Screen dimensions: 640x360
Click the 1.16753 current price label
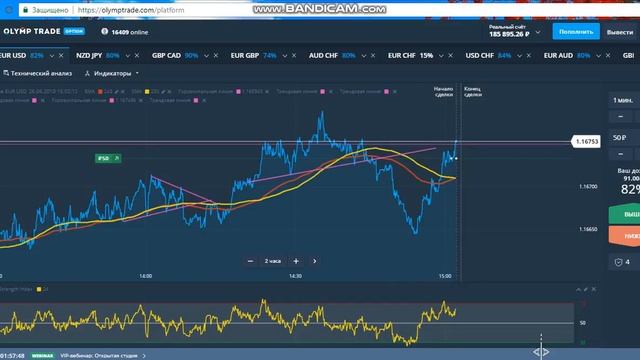point(586,142)
